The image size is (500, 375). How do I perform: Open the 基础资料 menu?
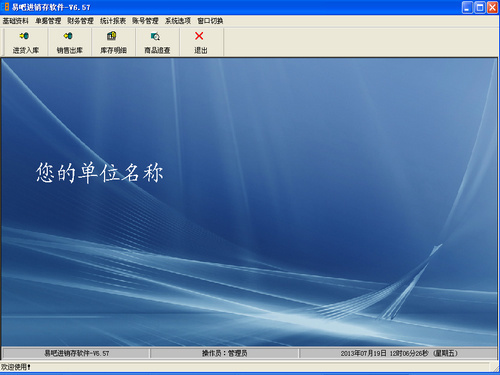(15, 21)
